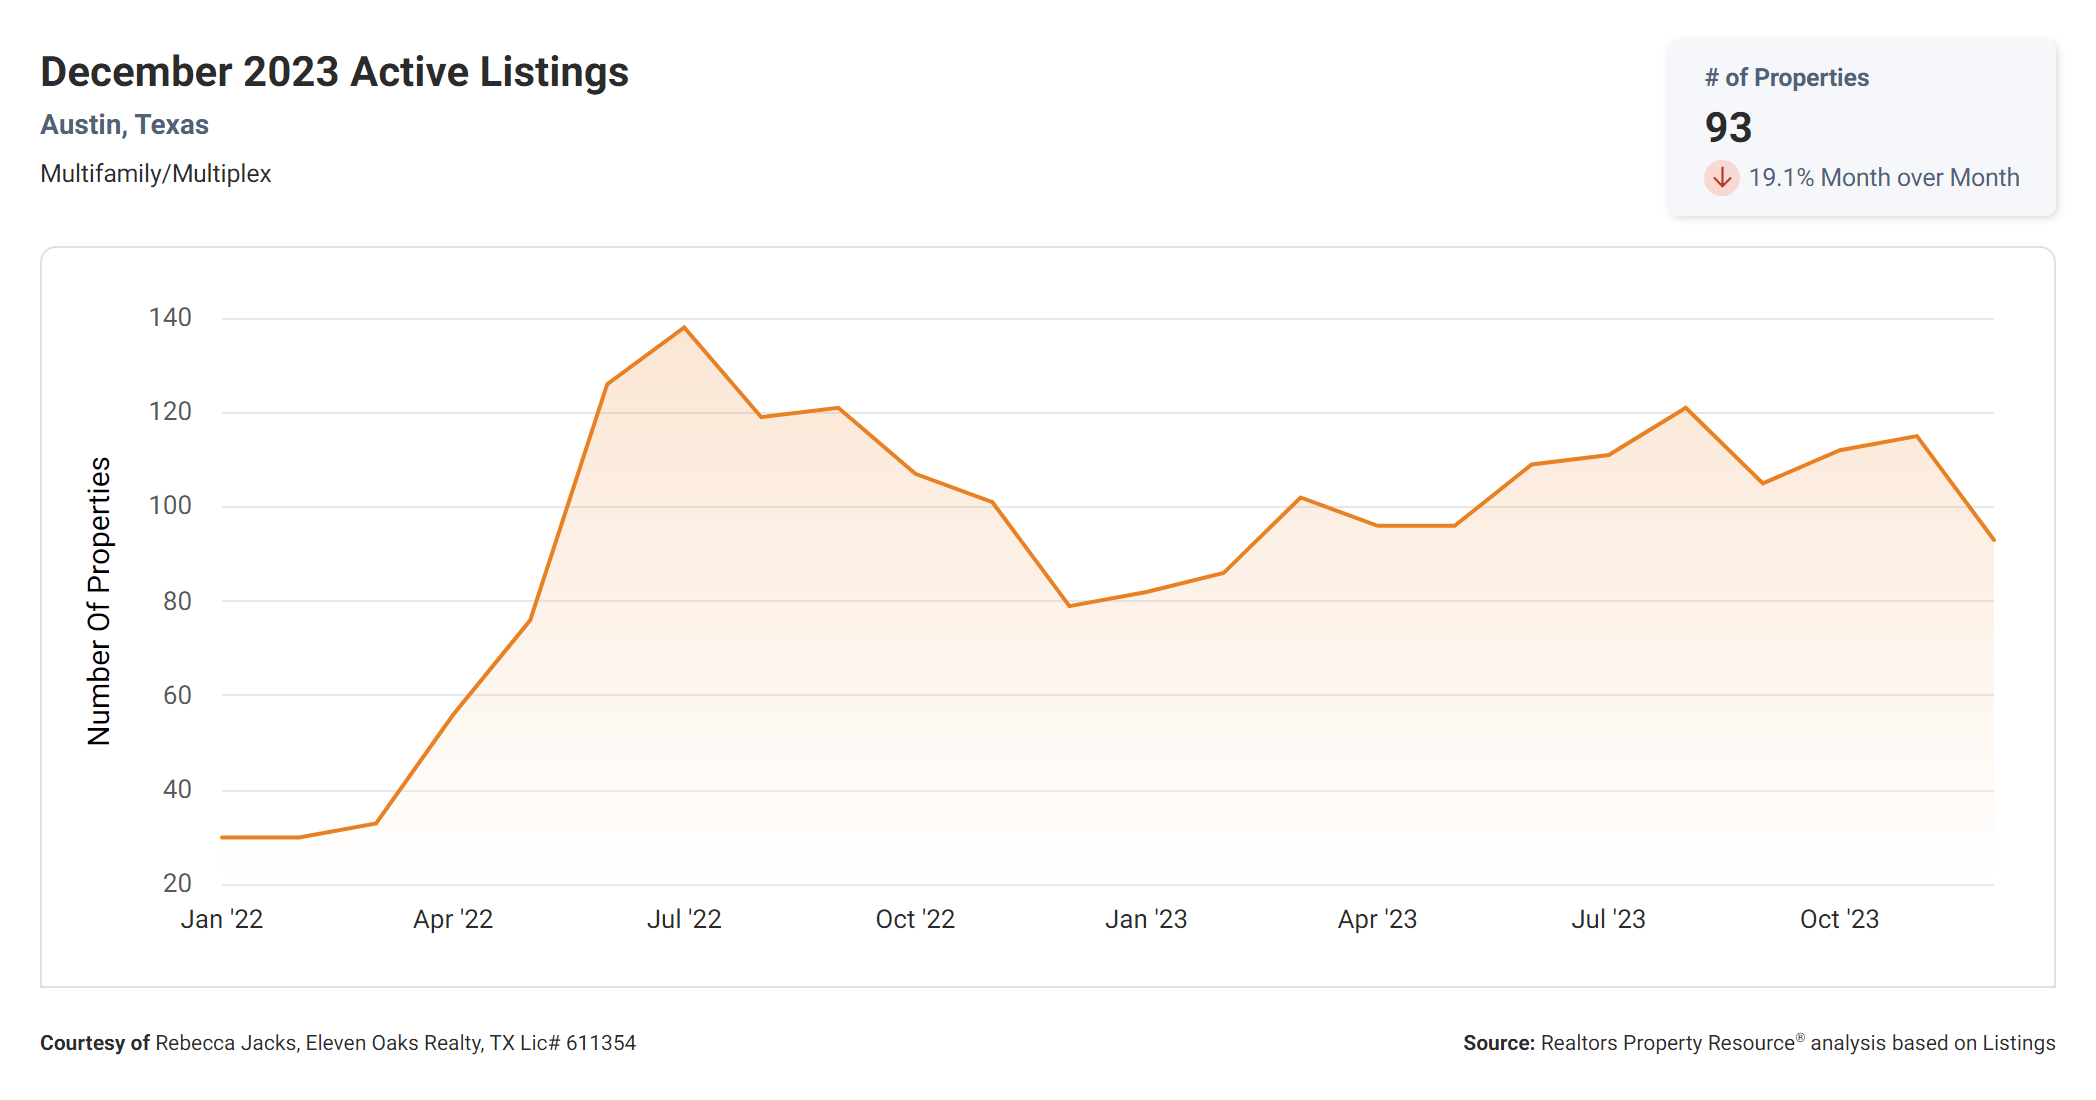Viewport: 2096px width, 1100px height.
Task: Click the Number Of Properties axis title
Action: [x=99, y=601]
